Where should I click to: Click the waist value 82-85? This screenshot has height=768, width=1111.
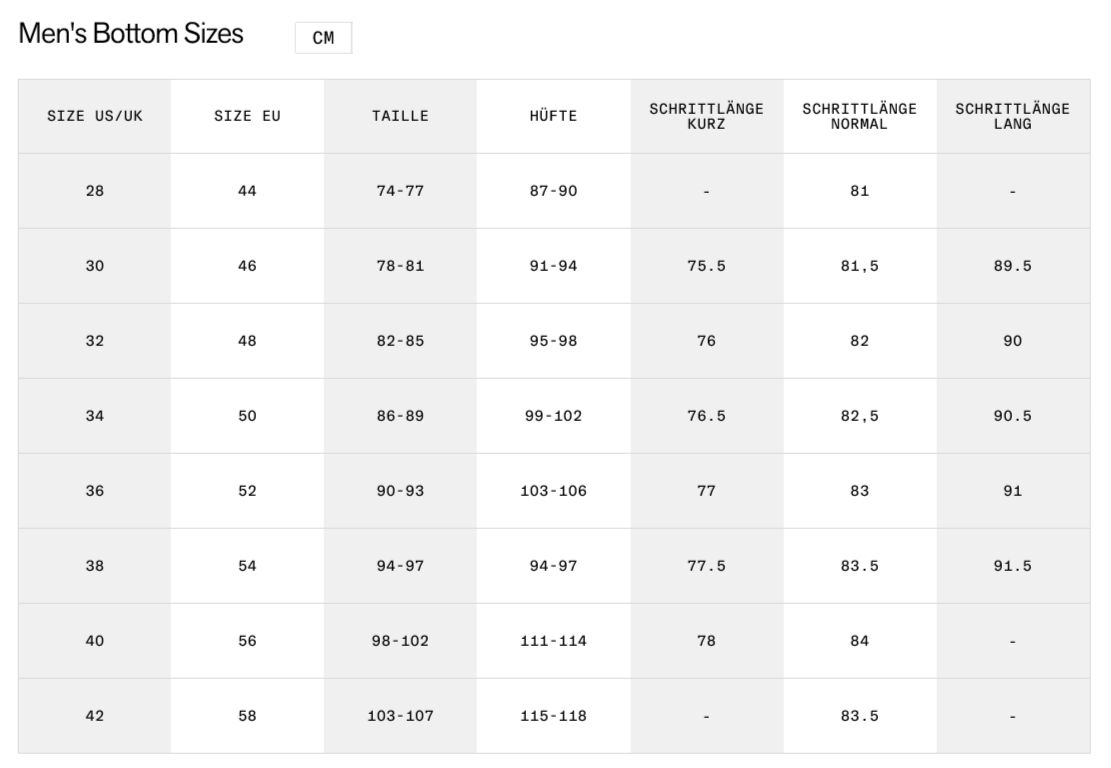(400, 341)
